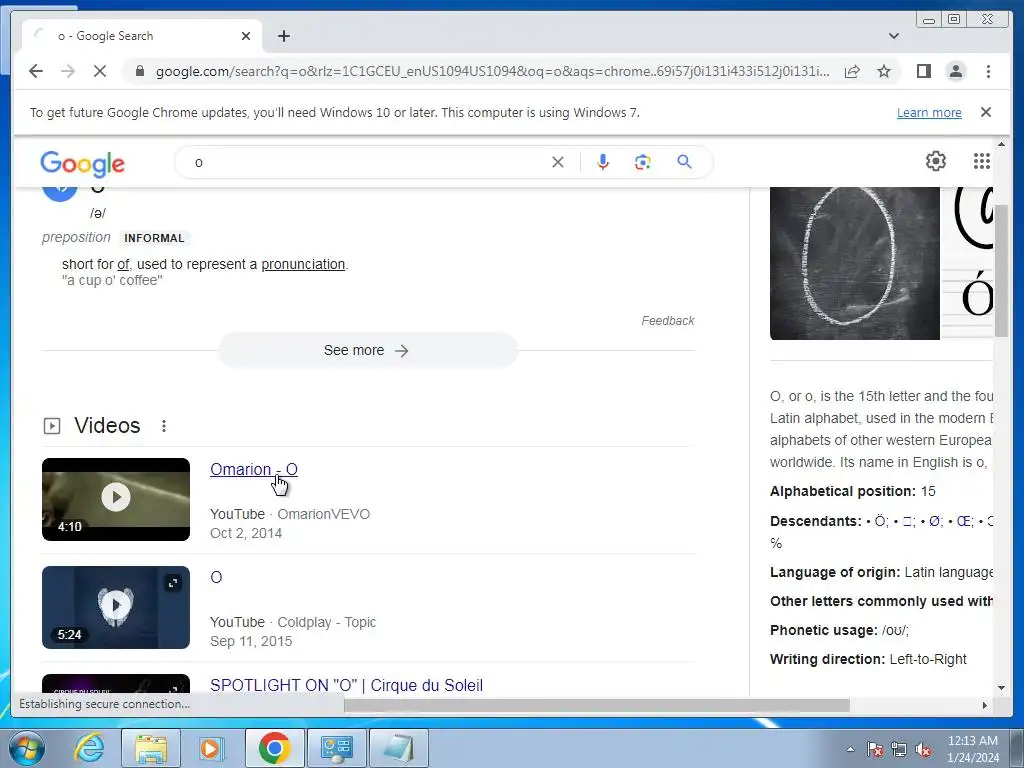This screenshot has height=768, width=1024.
Task: Click the page scroll down arrow
Action: tap(1001, 687)
